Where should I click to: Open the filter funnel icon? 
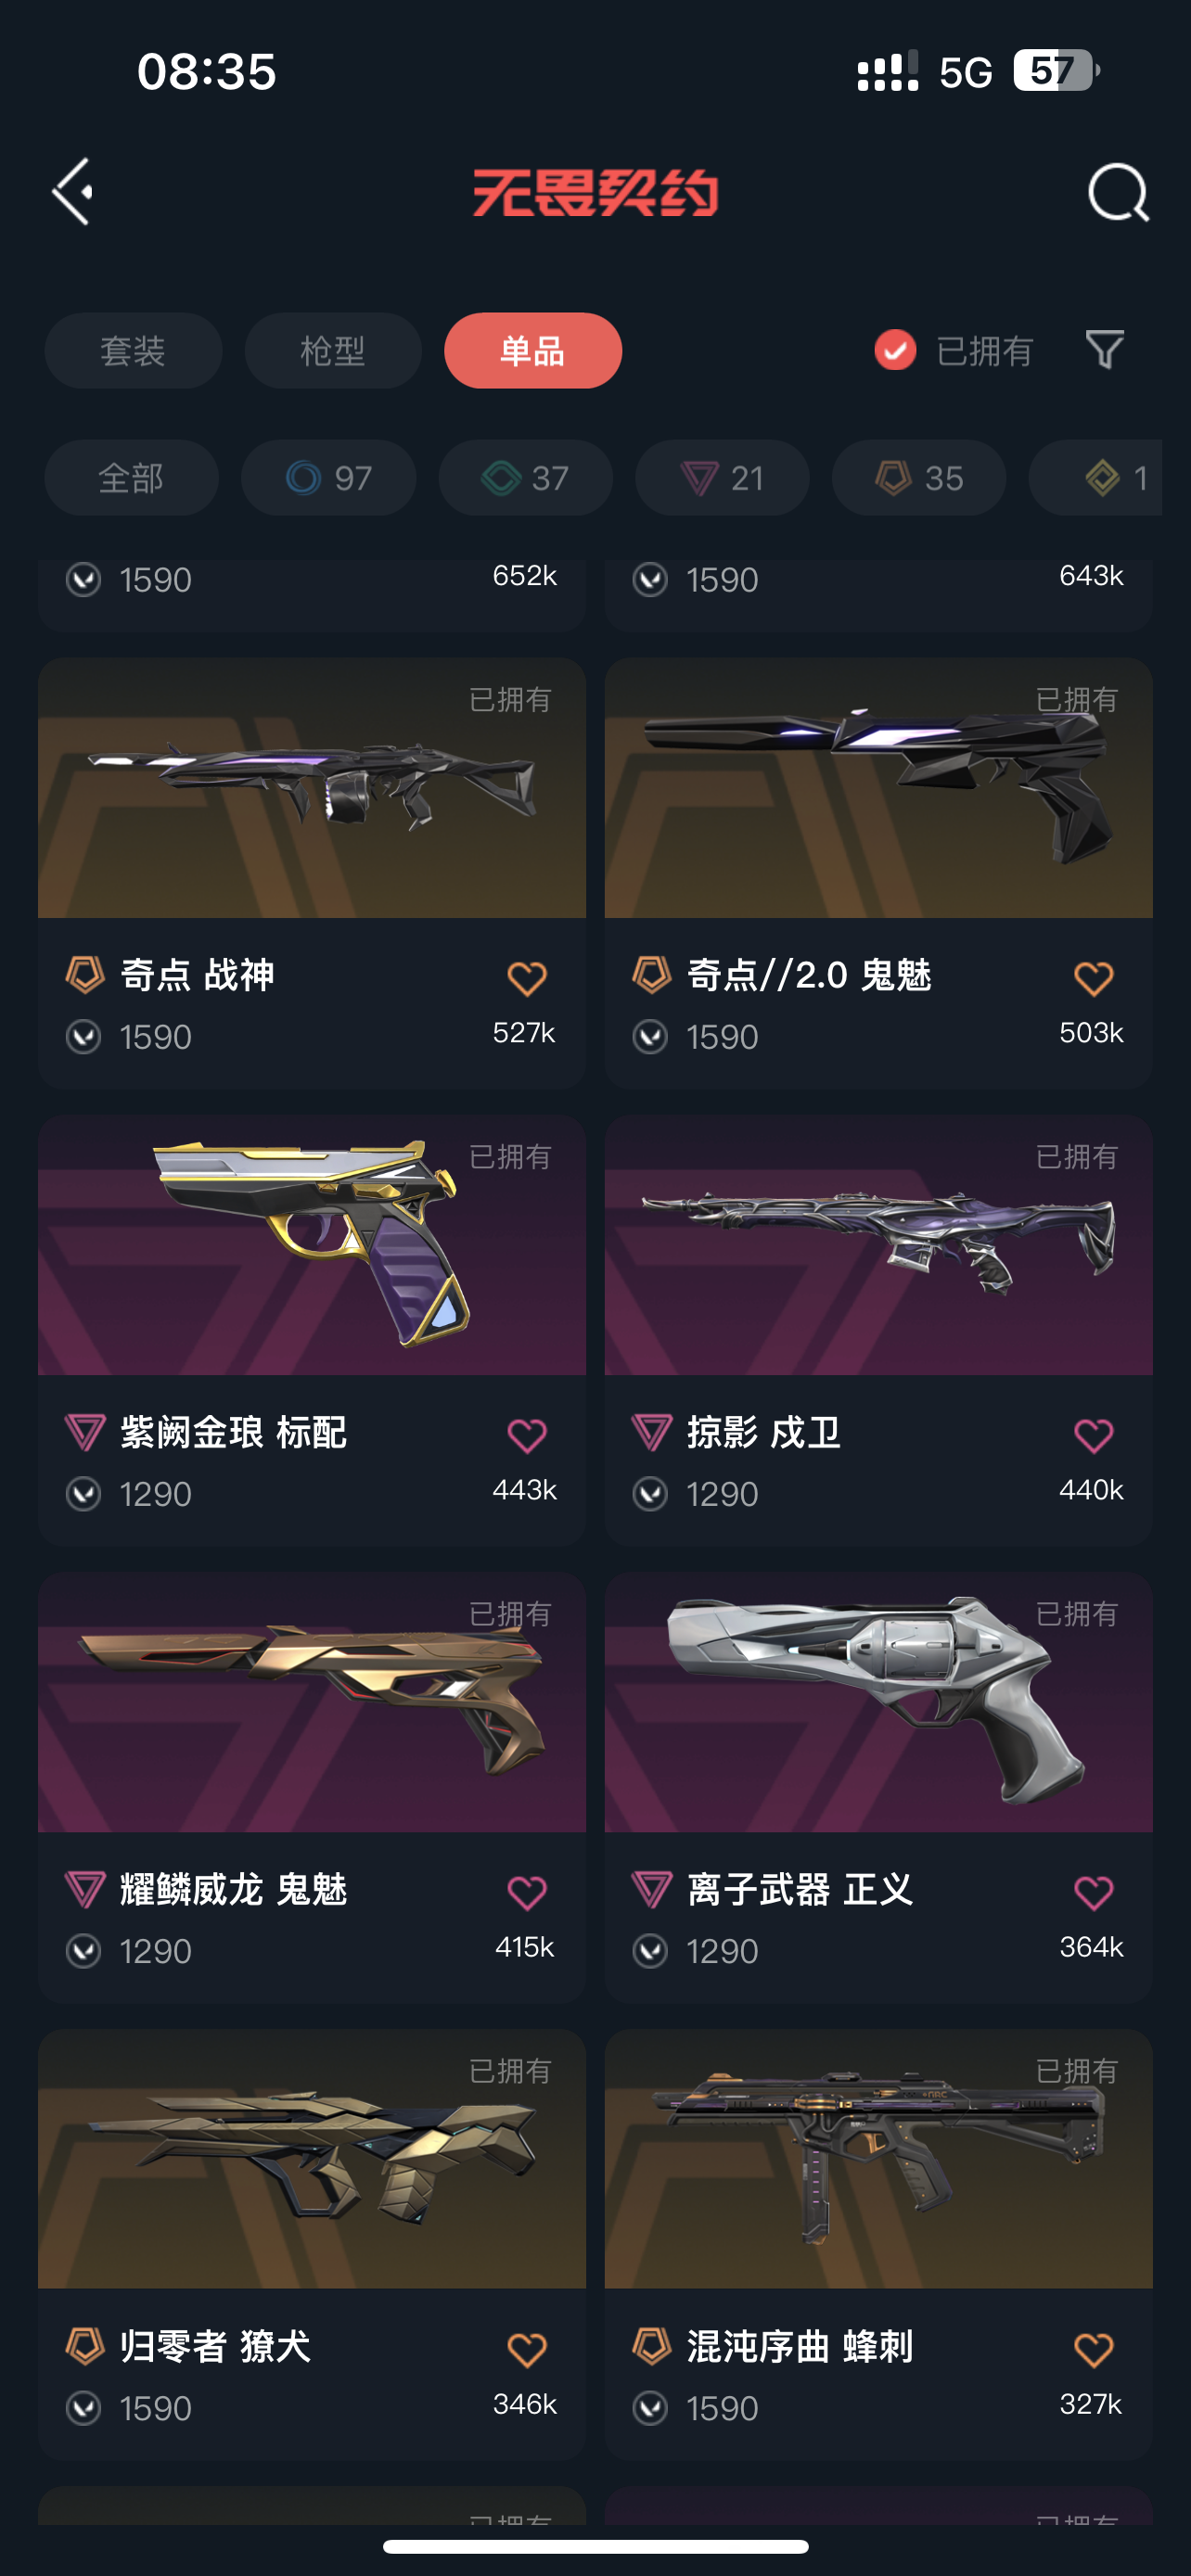(x=1105, y=350)
